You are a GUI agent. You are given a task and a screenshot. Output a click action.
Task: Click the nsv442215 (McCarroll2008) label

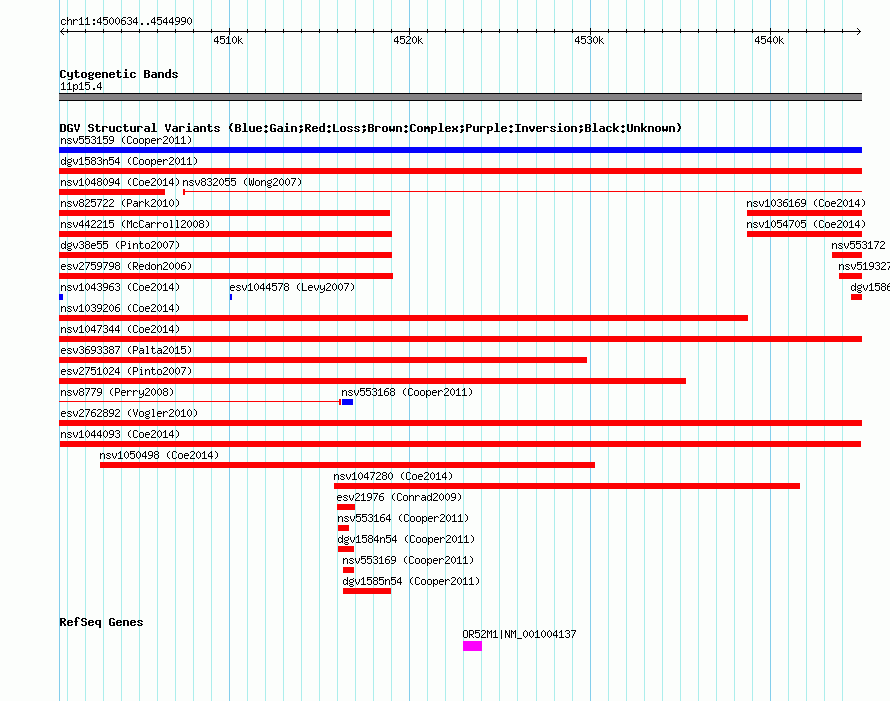point(135,224)
